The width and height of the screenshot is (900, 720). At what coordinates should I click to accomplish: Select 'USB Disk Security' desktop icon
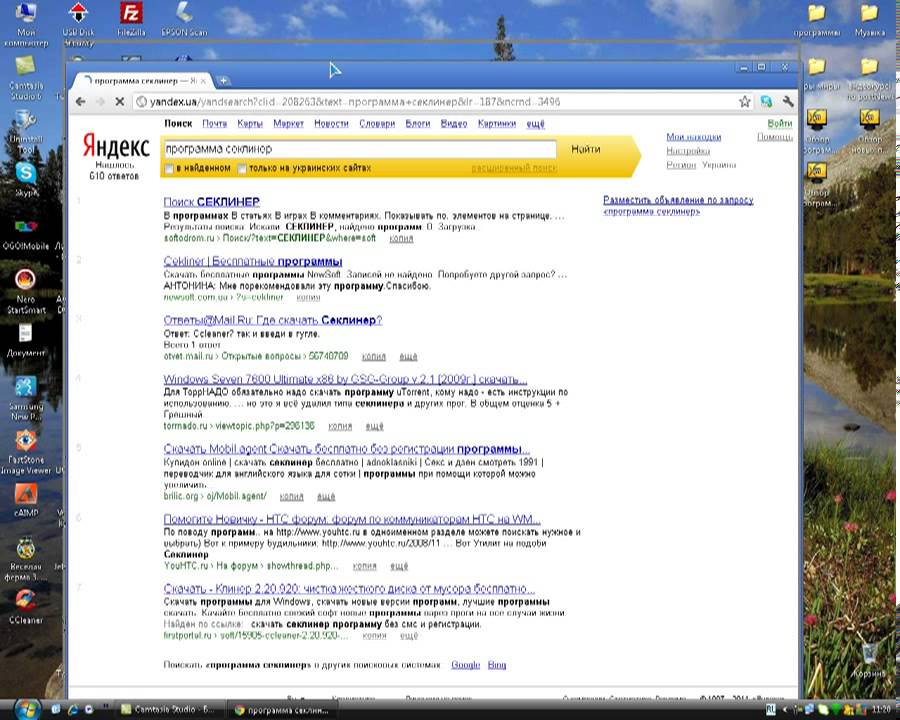78,24
